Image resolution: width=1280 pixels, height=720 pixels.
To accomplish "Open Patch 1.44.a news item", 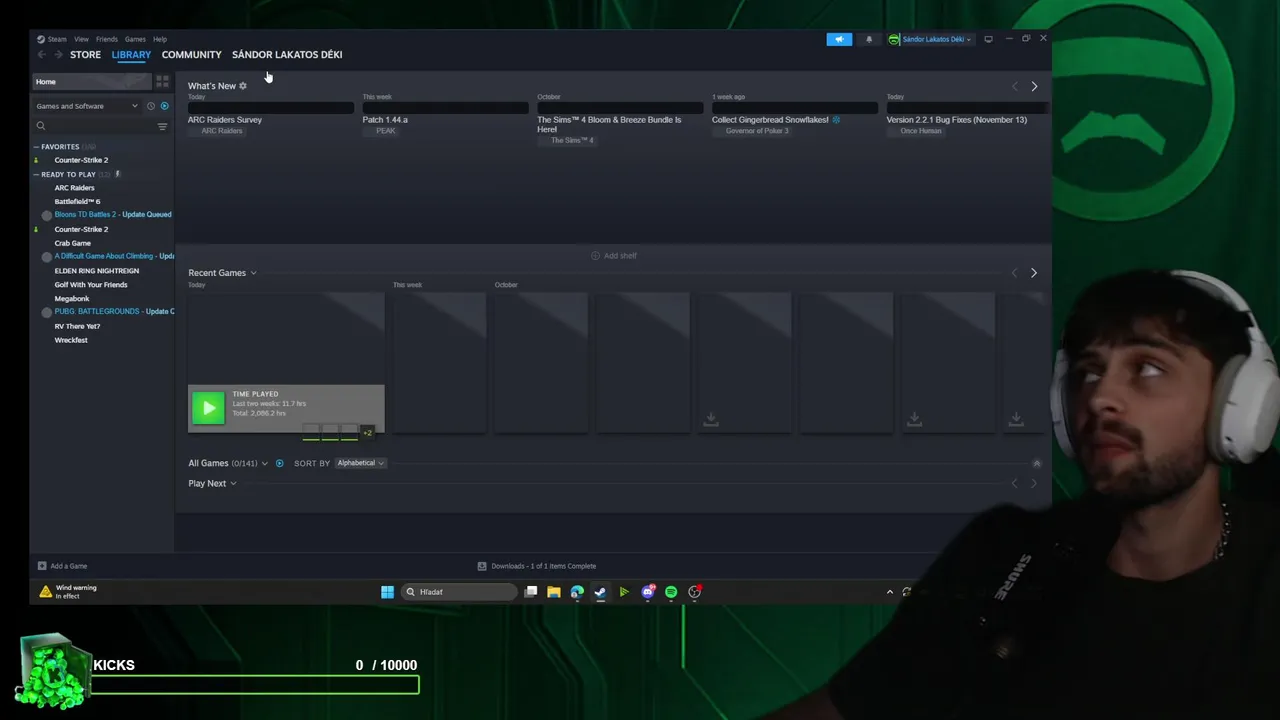I will point(385,120).
